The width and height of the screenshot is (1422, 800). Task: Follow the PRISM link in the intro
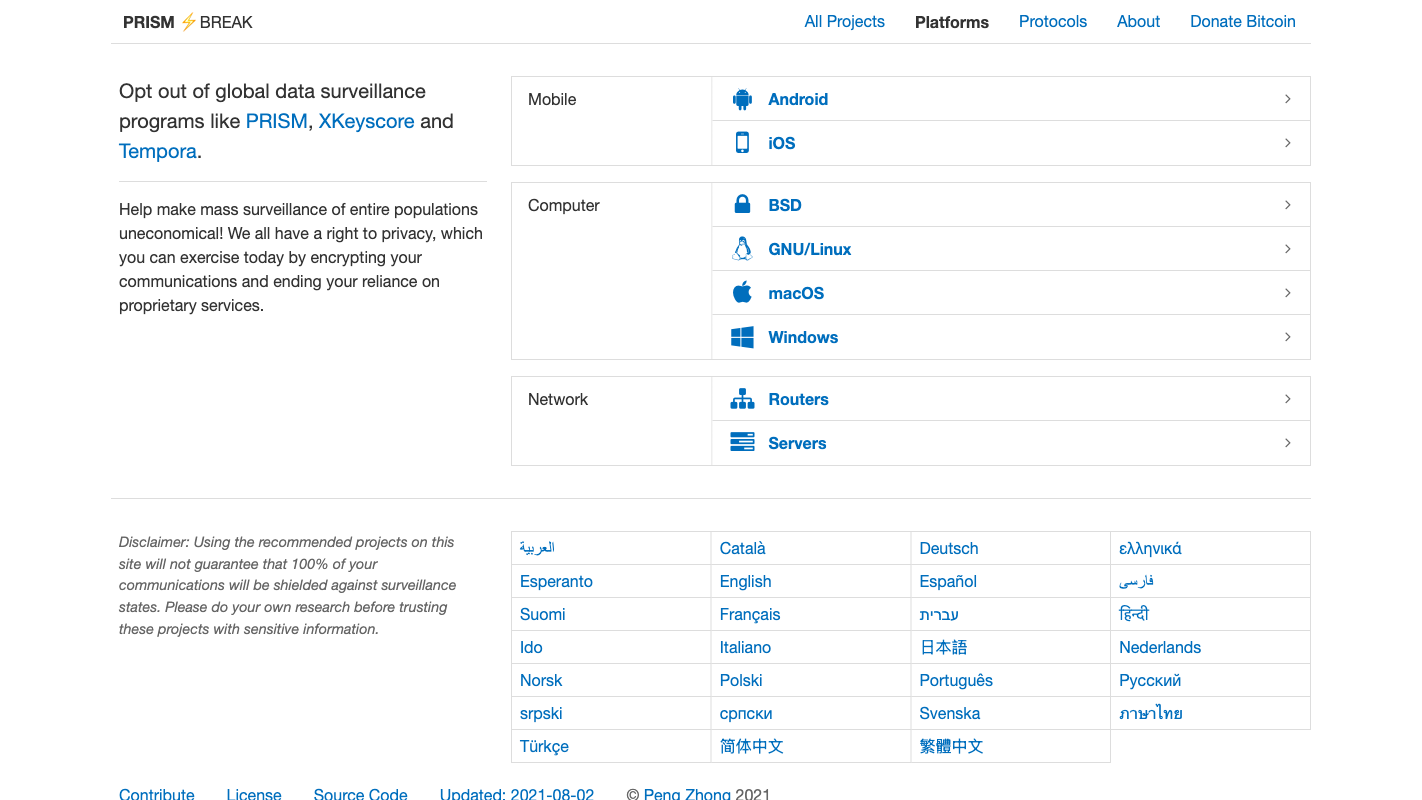click(x=276, y=121)
